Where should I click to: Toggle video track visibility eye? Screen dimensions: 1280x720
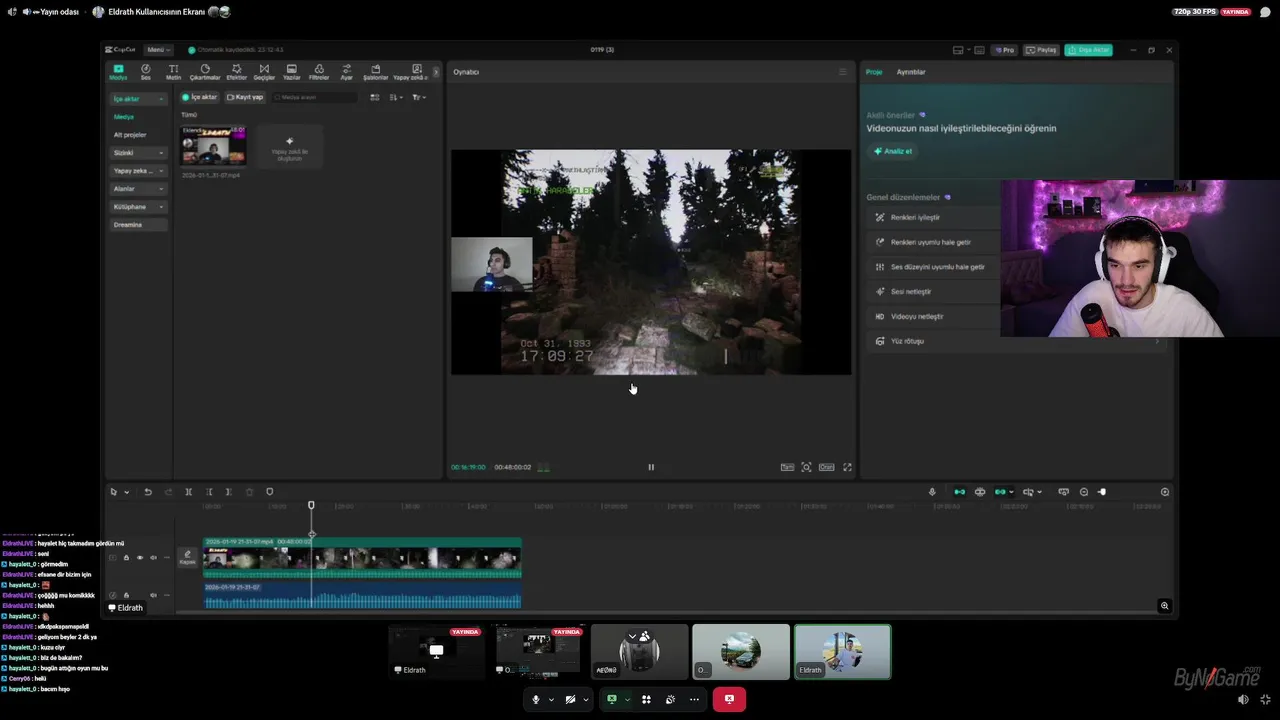click(140, 557)
